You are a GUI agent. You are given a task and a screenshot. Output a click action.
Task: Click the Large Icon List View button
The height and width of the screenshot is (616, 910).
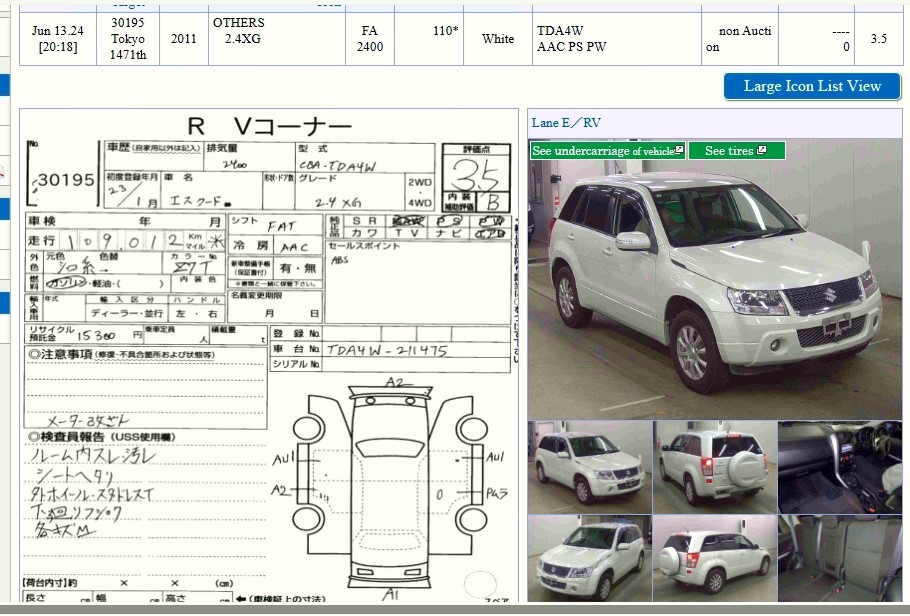point(812,87)
